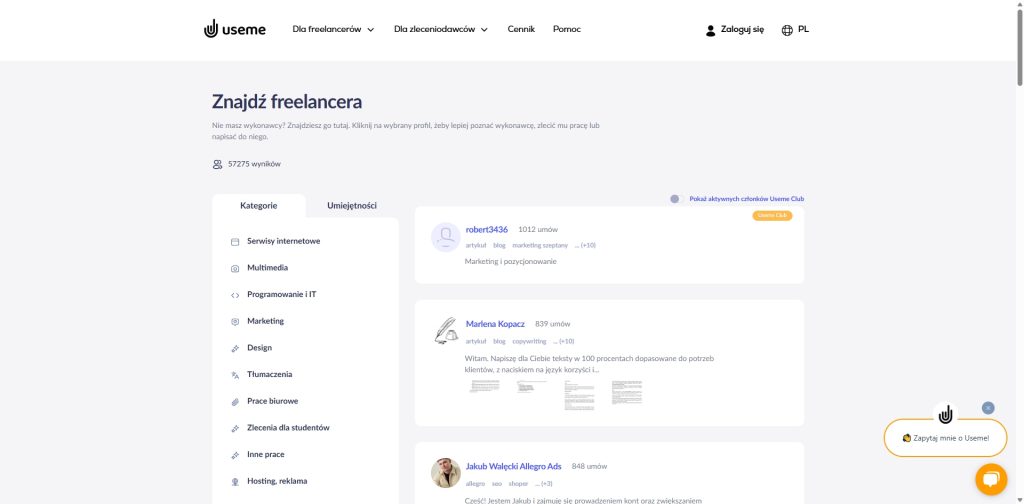Click the user icon next to Zaloguj się
1024x504 pixels.
point(711,30)
